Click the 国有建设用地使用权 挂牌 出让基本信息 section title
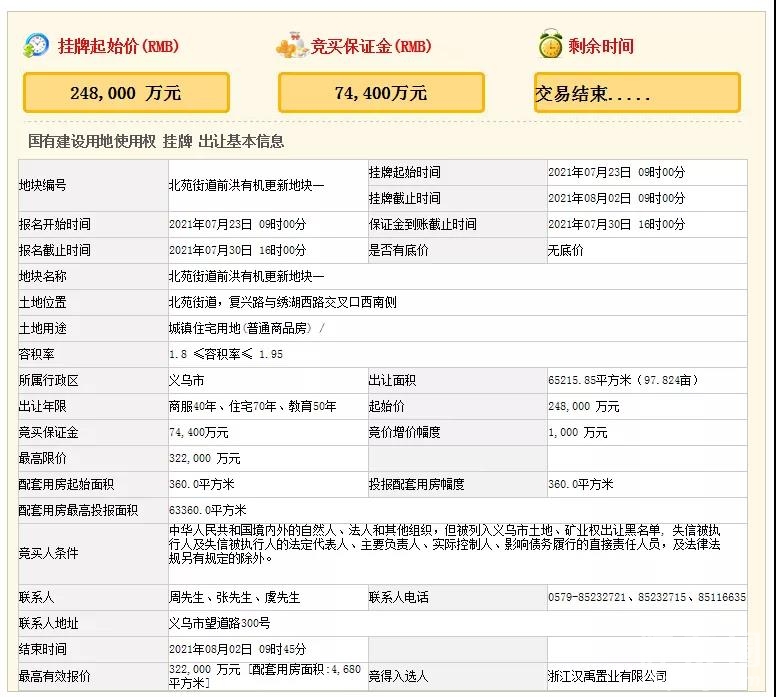776x697 pixels. coord(155,142)
